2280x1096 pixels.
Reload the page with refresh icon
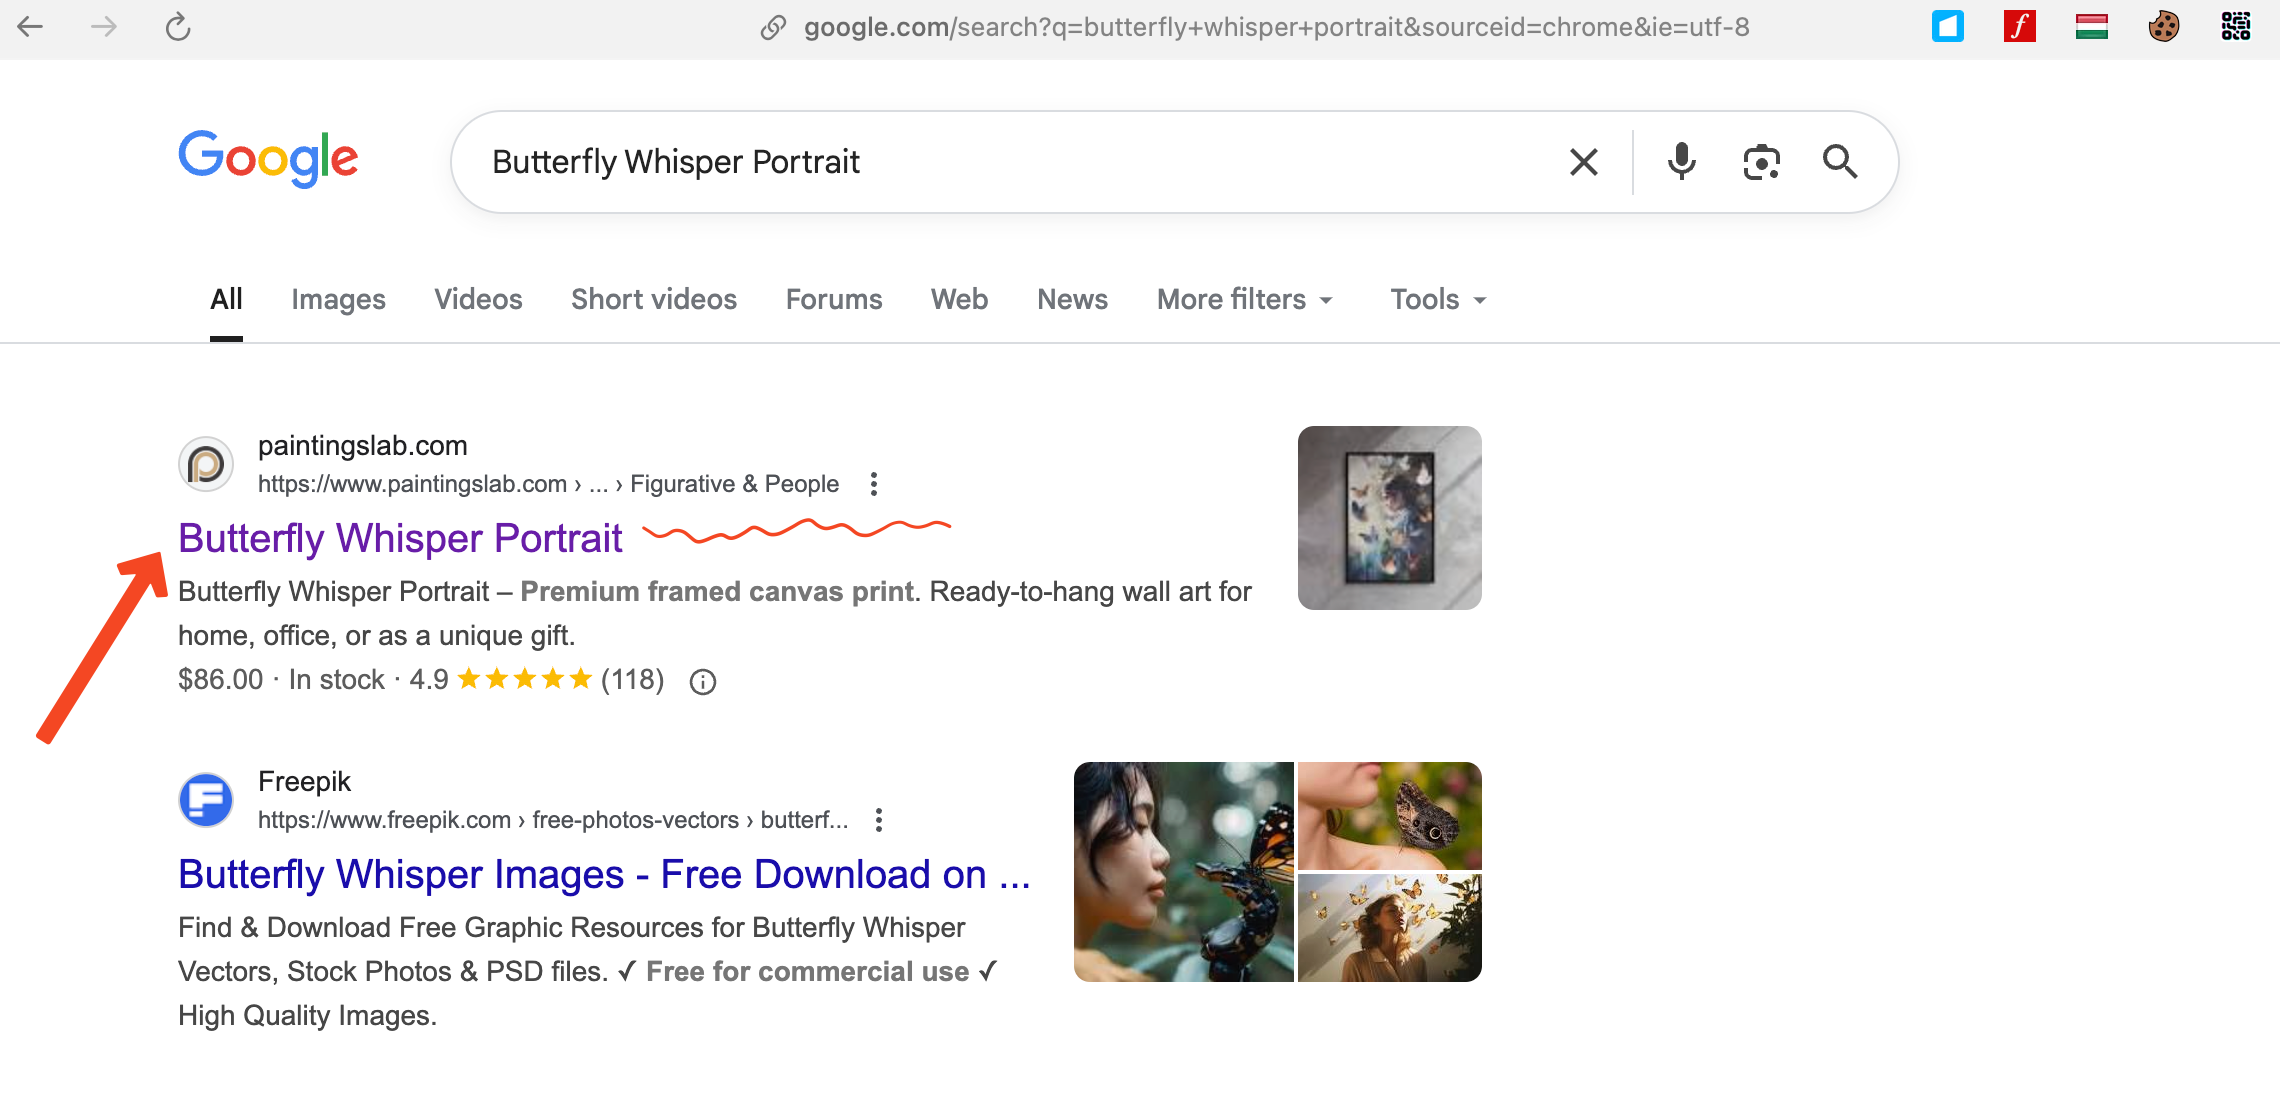tap(178, 27)
